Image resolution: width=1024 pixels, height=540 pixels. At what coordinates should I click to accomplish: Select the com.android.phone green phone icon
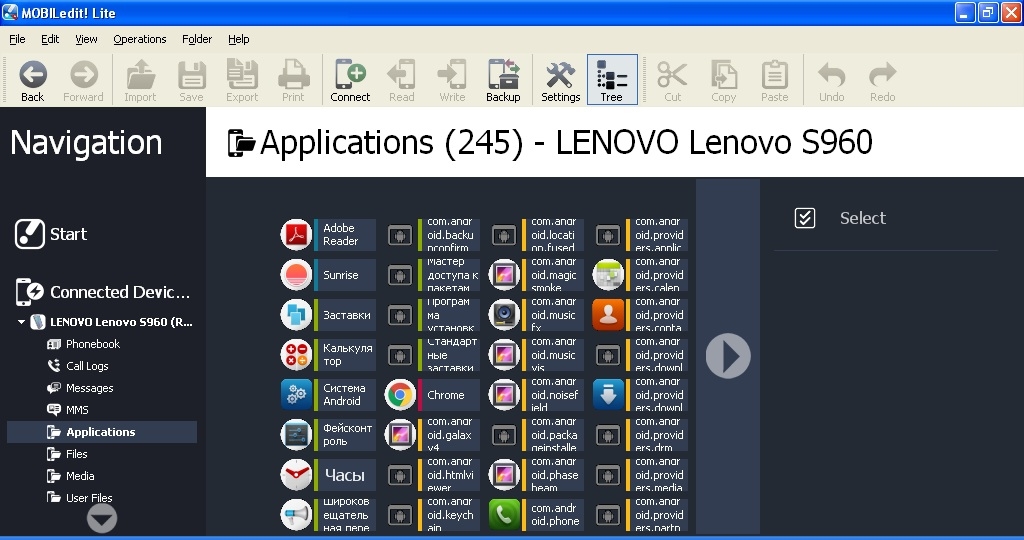point(504,515)
